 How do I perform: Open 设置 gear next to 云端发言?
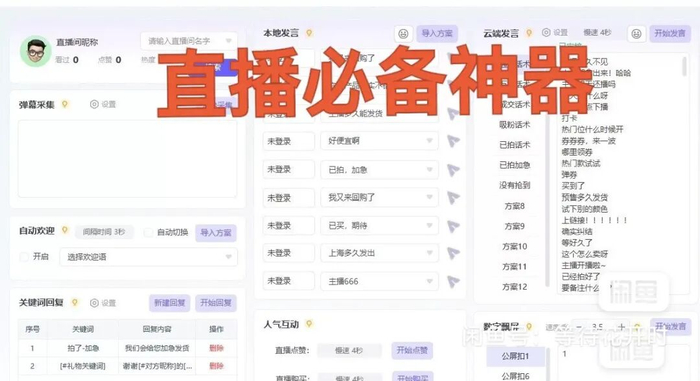pos(555,33)
